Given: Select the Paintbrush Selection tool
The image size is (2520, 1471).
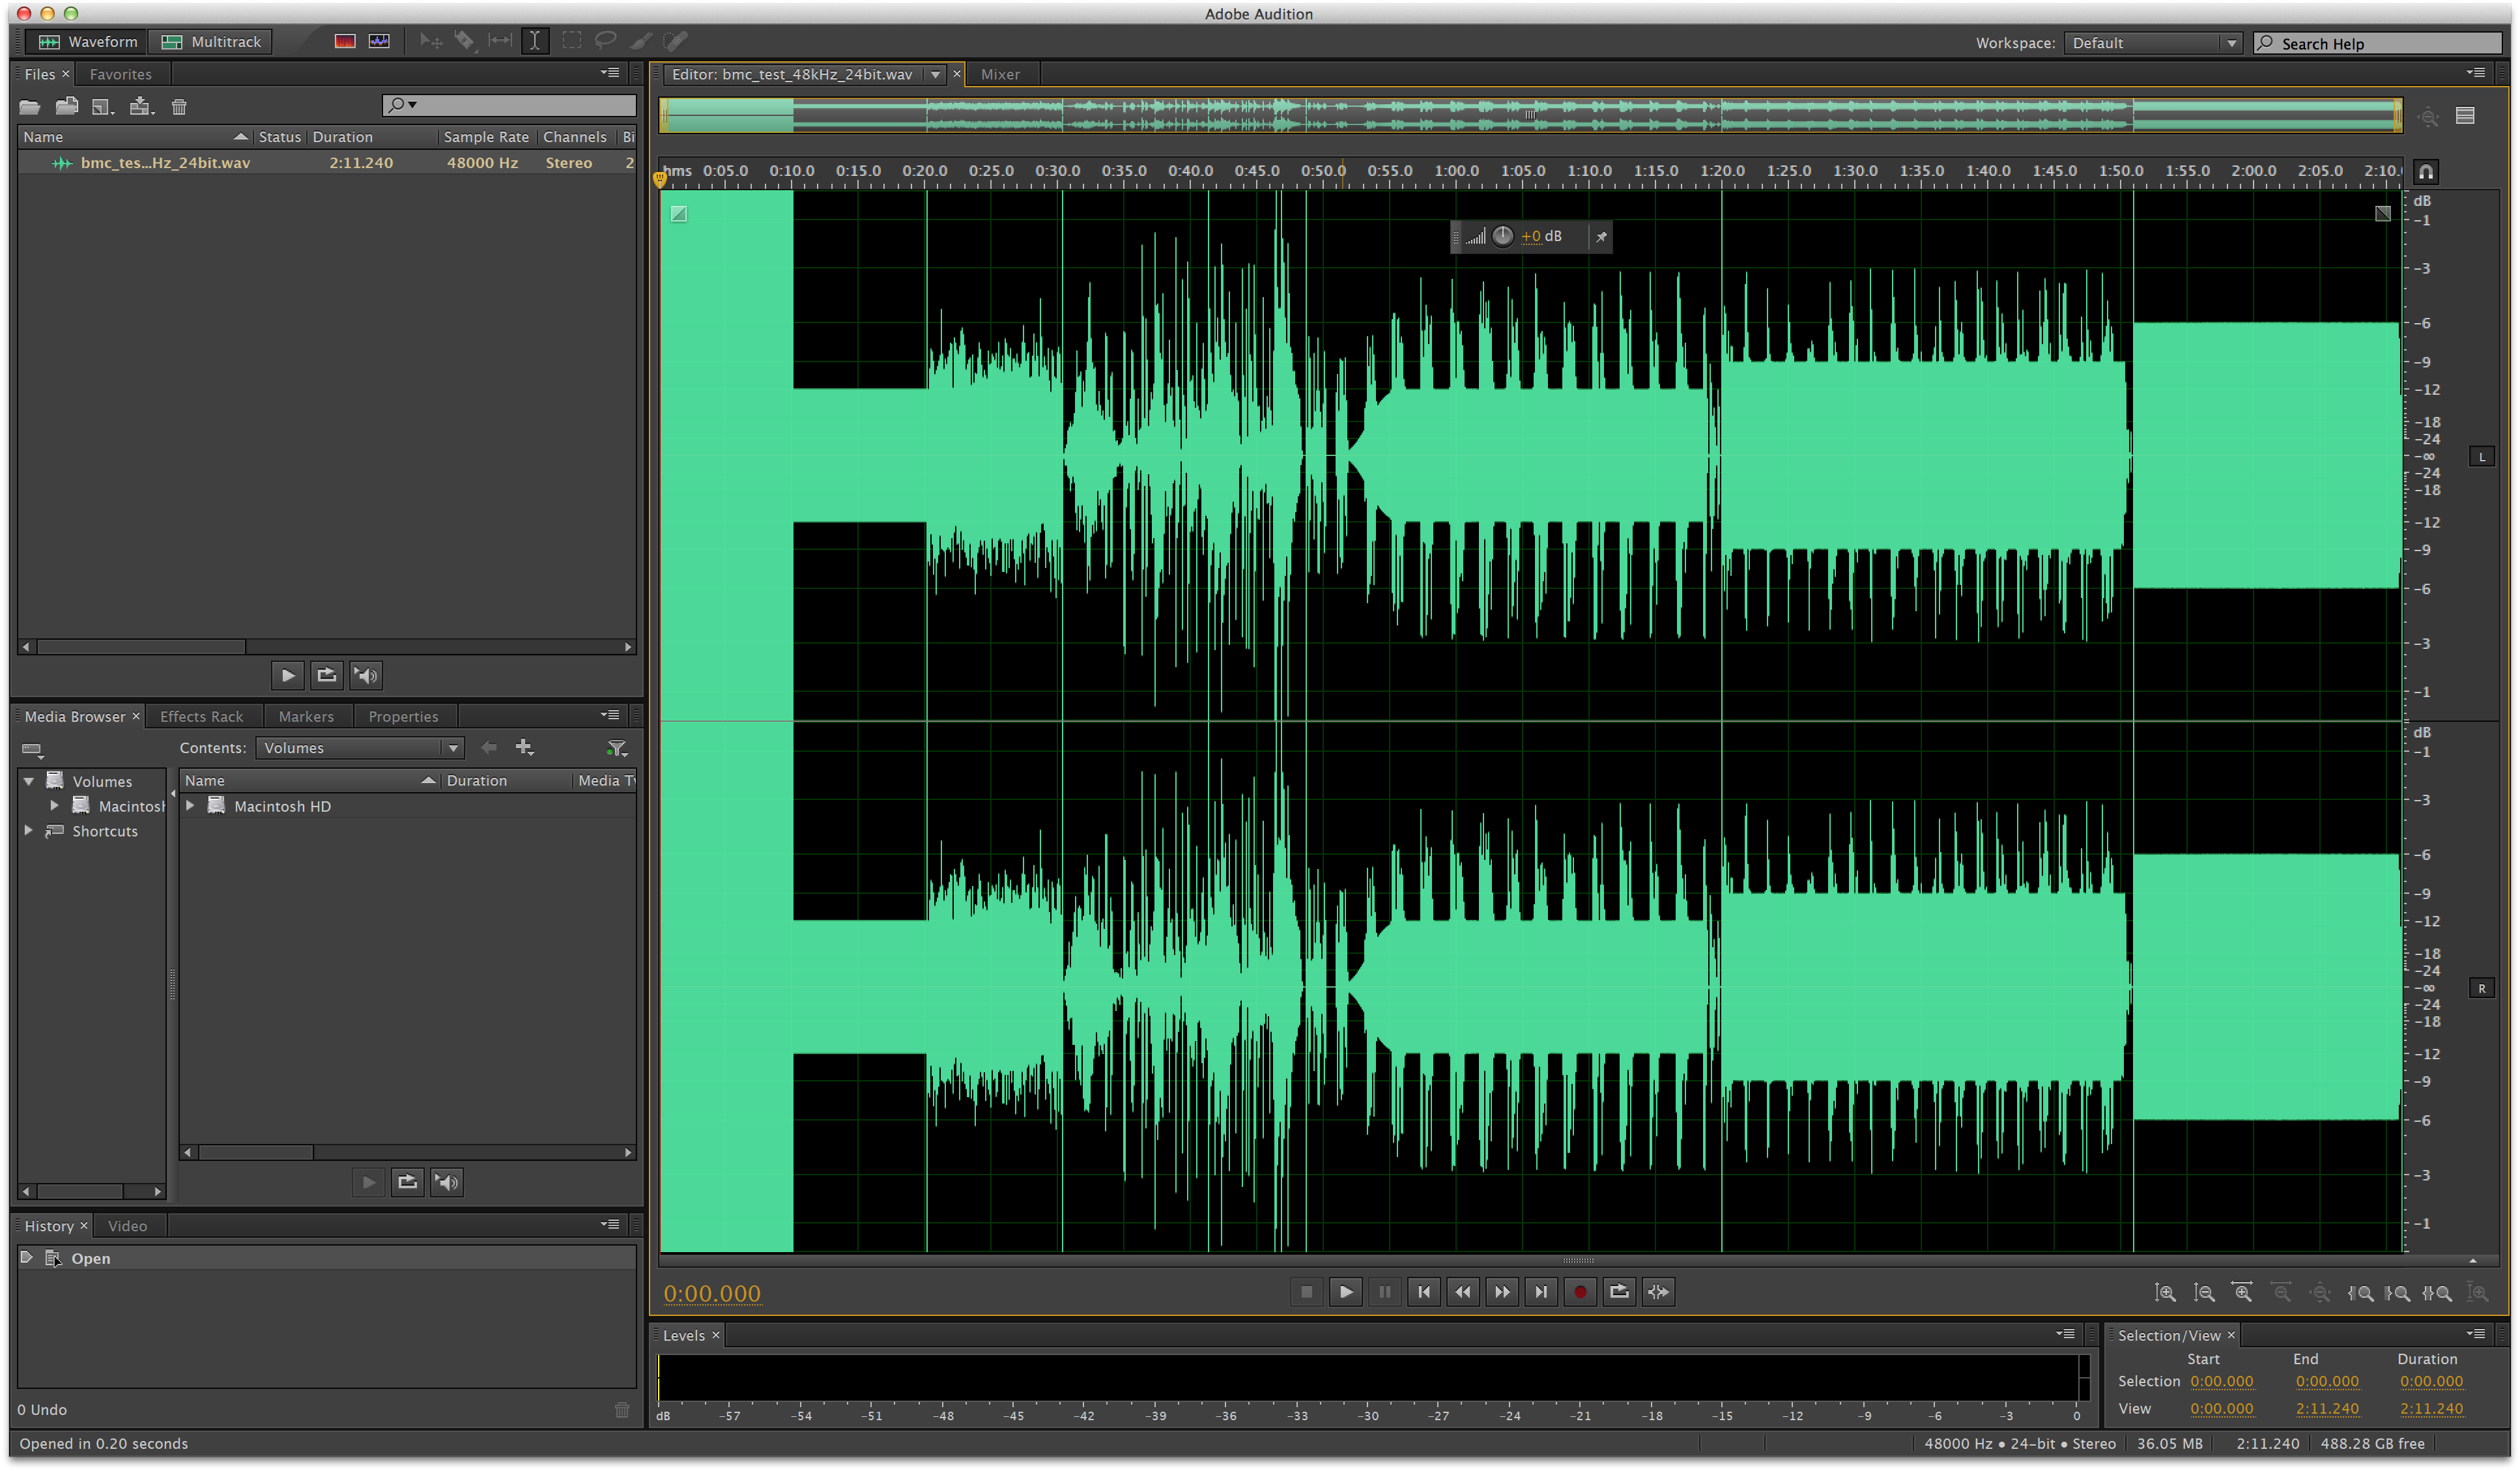Looking at the screenshot, I should (x=641, y=41).
